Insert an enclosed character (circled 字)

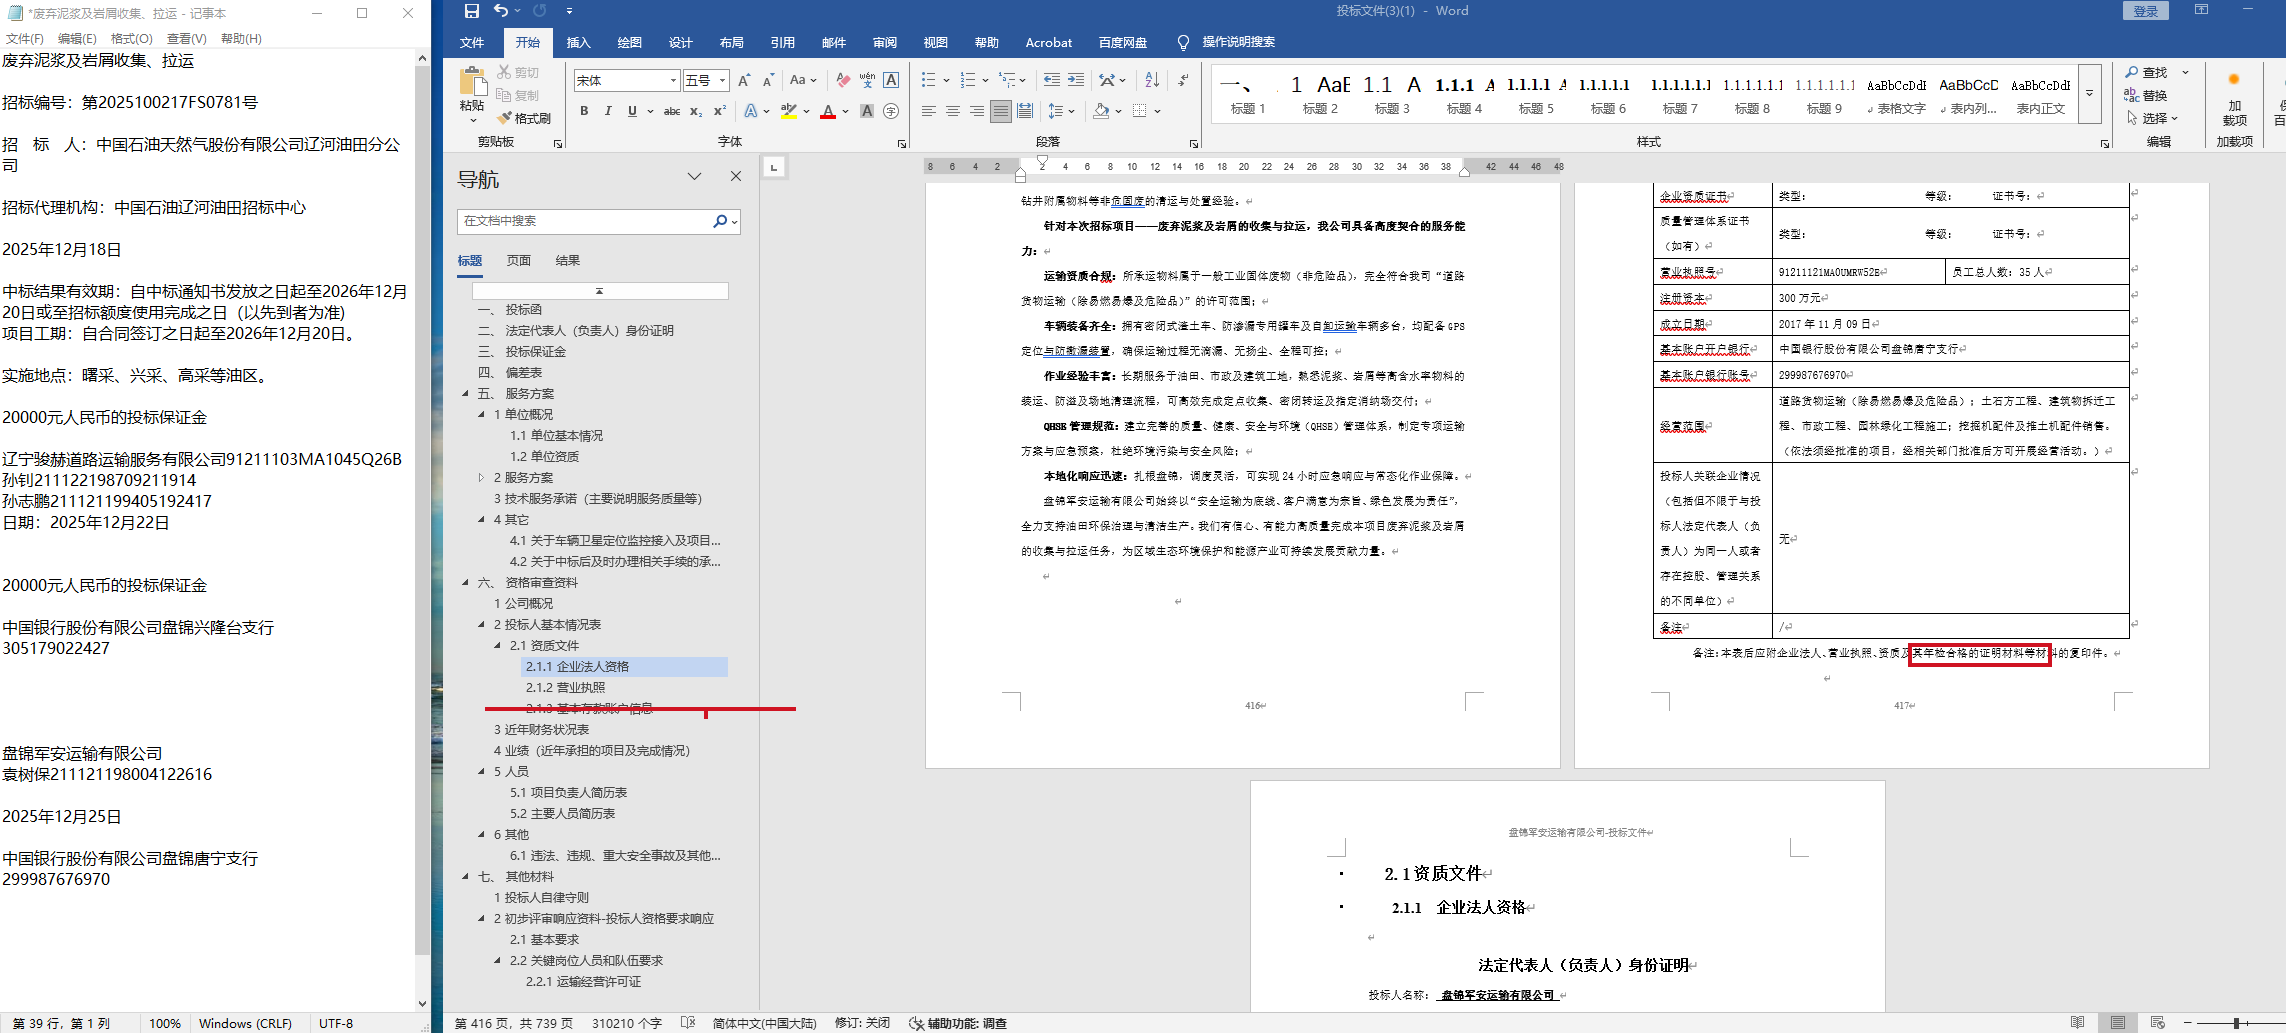point(891,111)
